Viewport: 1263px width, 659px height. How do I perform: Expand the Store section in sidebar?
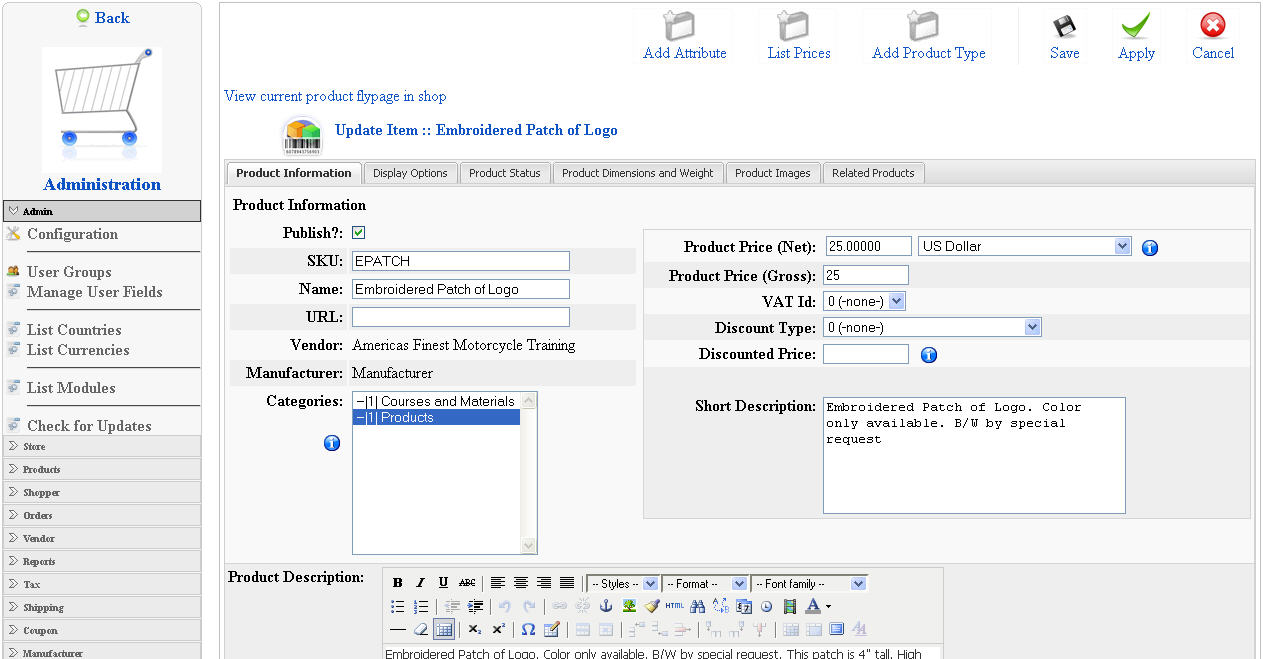point(102,446)
